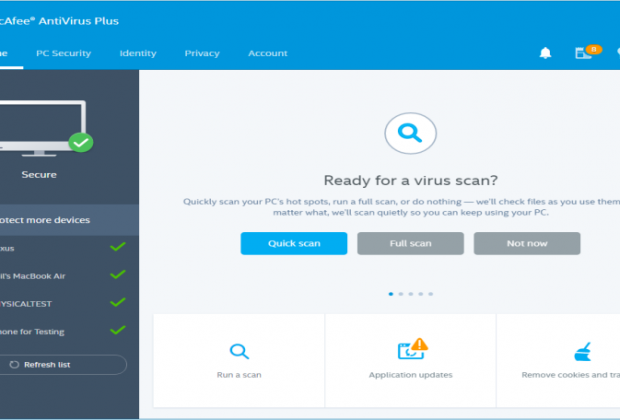Image resolution: width=620 pixels, height=420 pixels.
Task: Switch to the PC Security tab
Action: 64,53
